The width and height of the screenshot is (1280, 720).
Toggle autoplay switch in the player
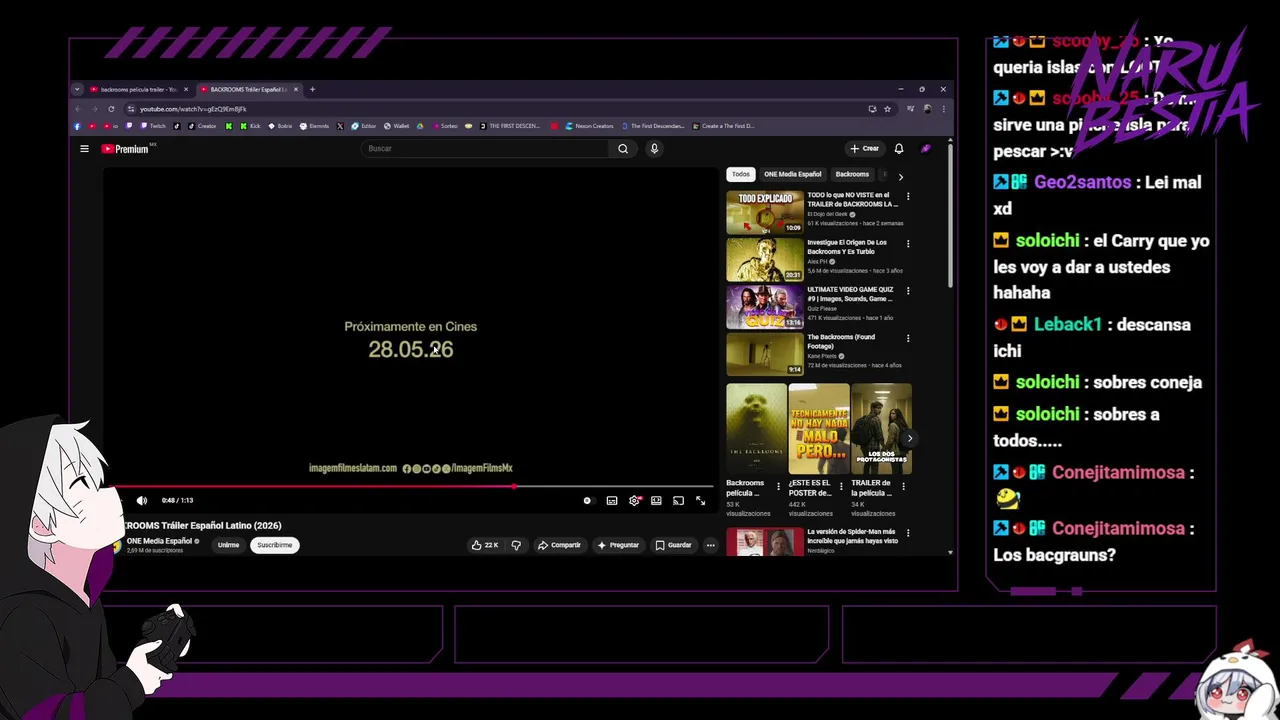click(x=588, y=500)
